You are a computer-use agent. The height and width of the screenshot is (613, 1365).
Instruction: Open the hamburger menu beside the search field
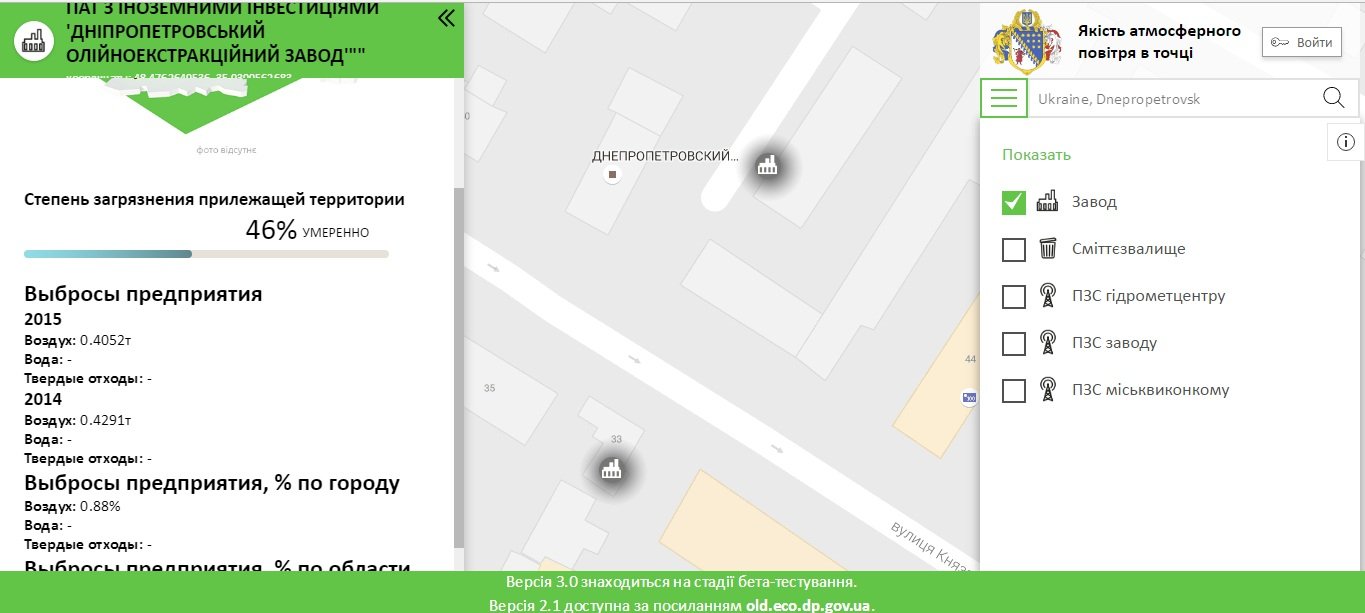[x=1003, y=98]
